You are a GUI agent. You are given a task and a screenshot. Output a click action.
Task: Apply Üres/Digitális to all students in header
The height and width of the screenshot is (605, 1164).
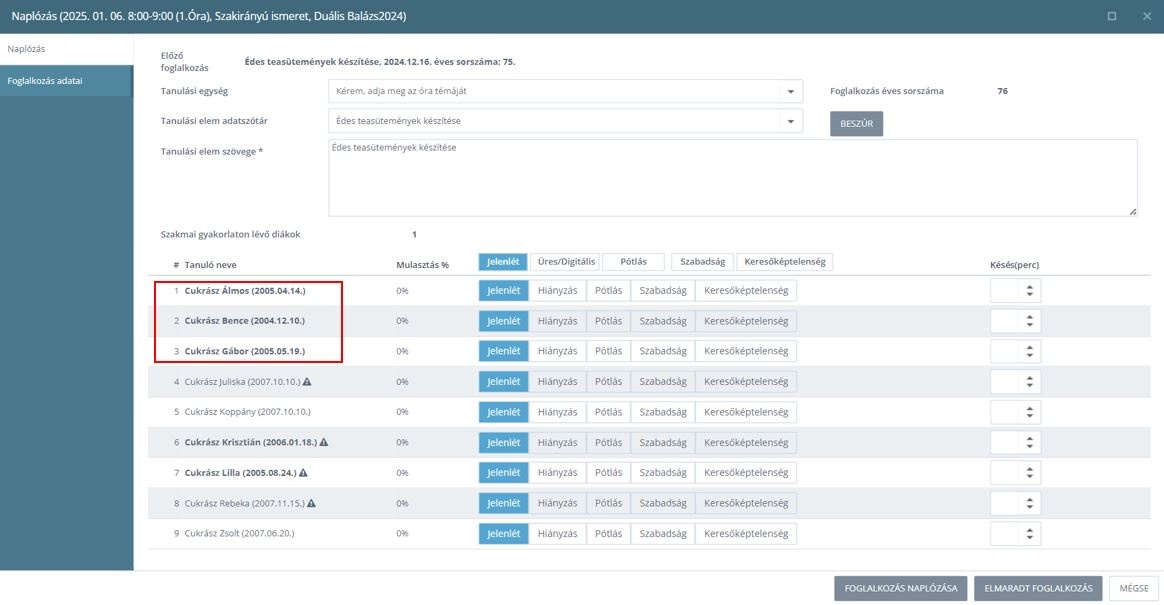tap(566, 261)
